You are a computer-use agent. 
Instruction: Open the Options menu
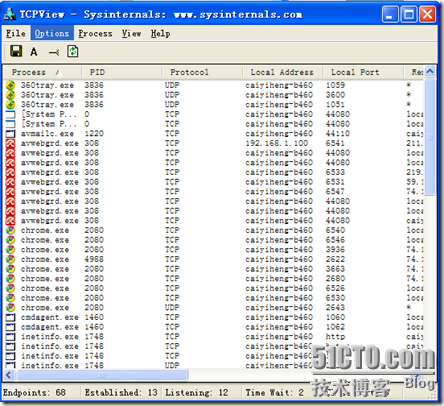(52, 33)
